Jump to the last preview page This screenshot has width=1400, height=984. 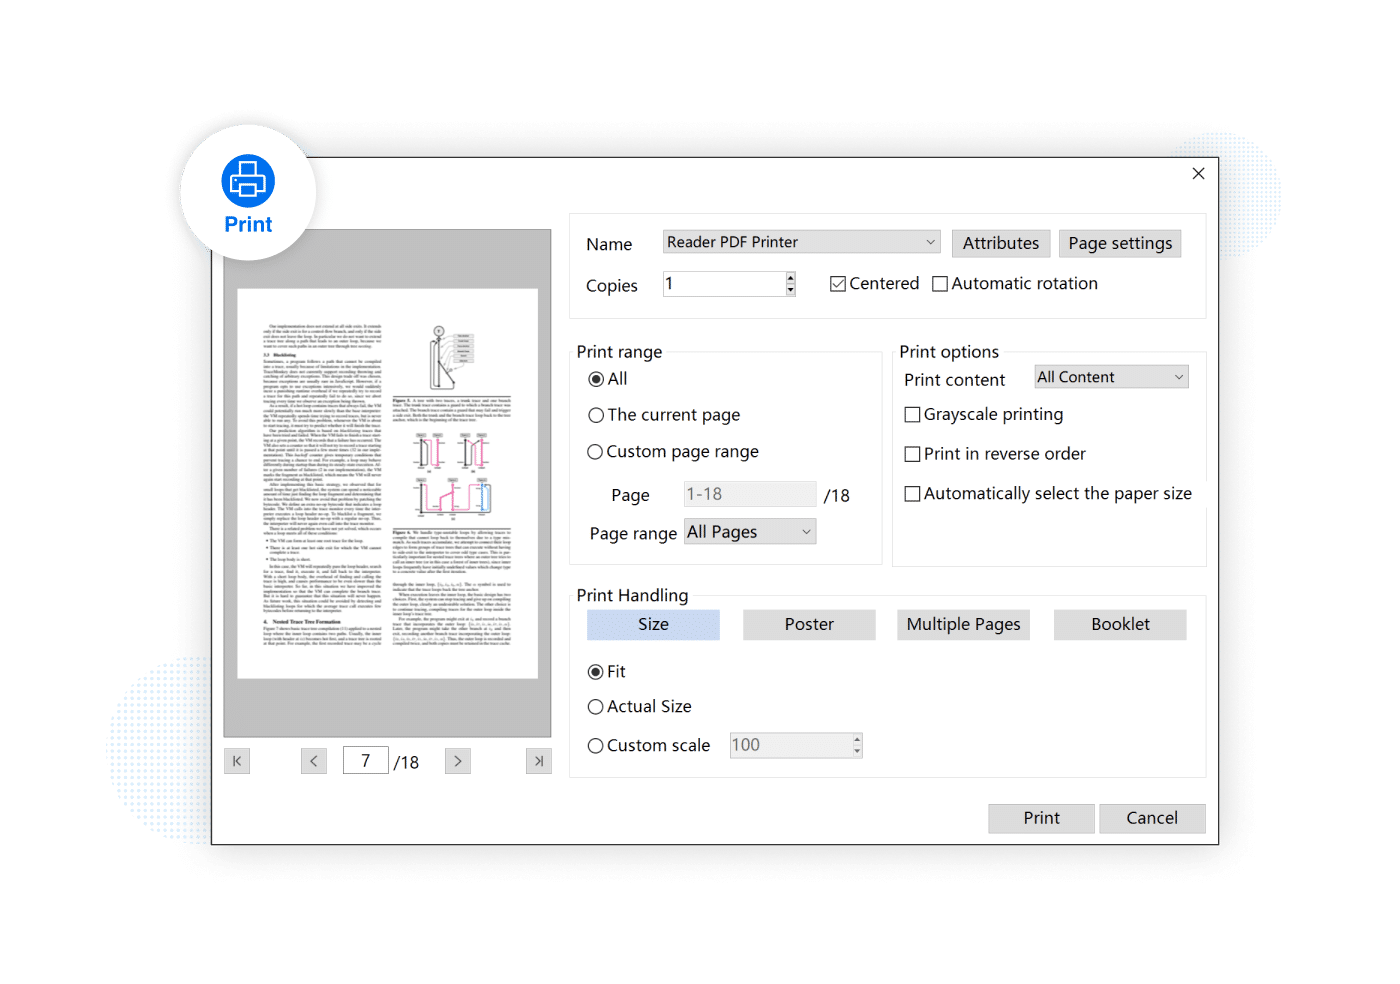pos(538,761)
